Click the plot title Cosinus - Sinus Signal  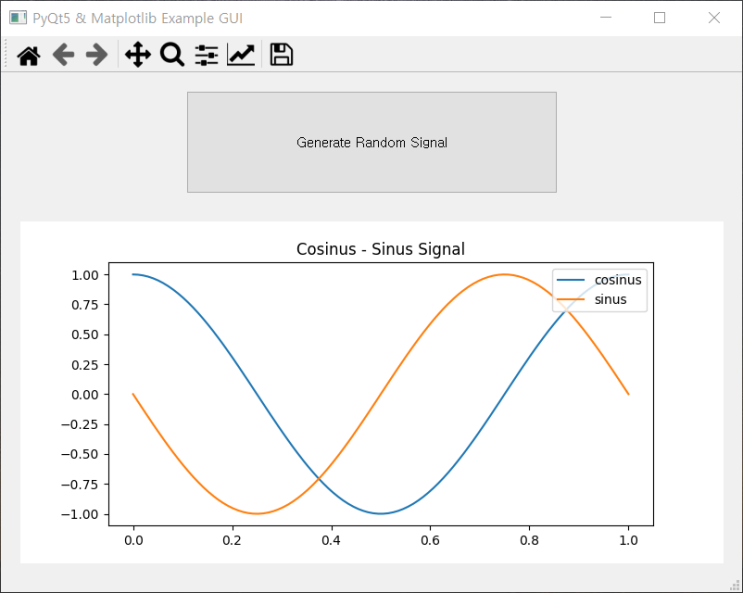tap(380, 249)
